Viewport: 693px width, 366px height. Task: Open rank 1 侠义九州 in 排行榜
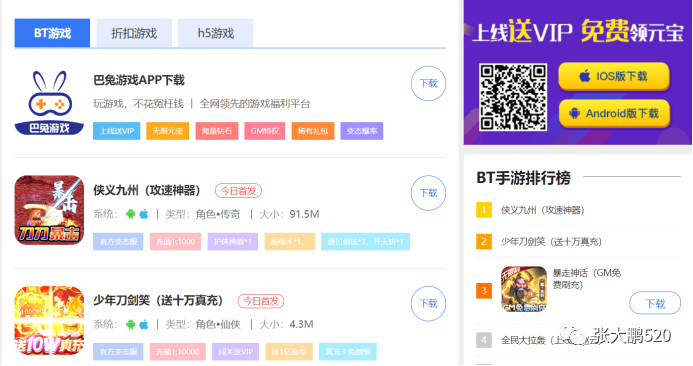coord(542,210)
